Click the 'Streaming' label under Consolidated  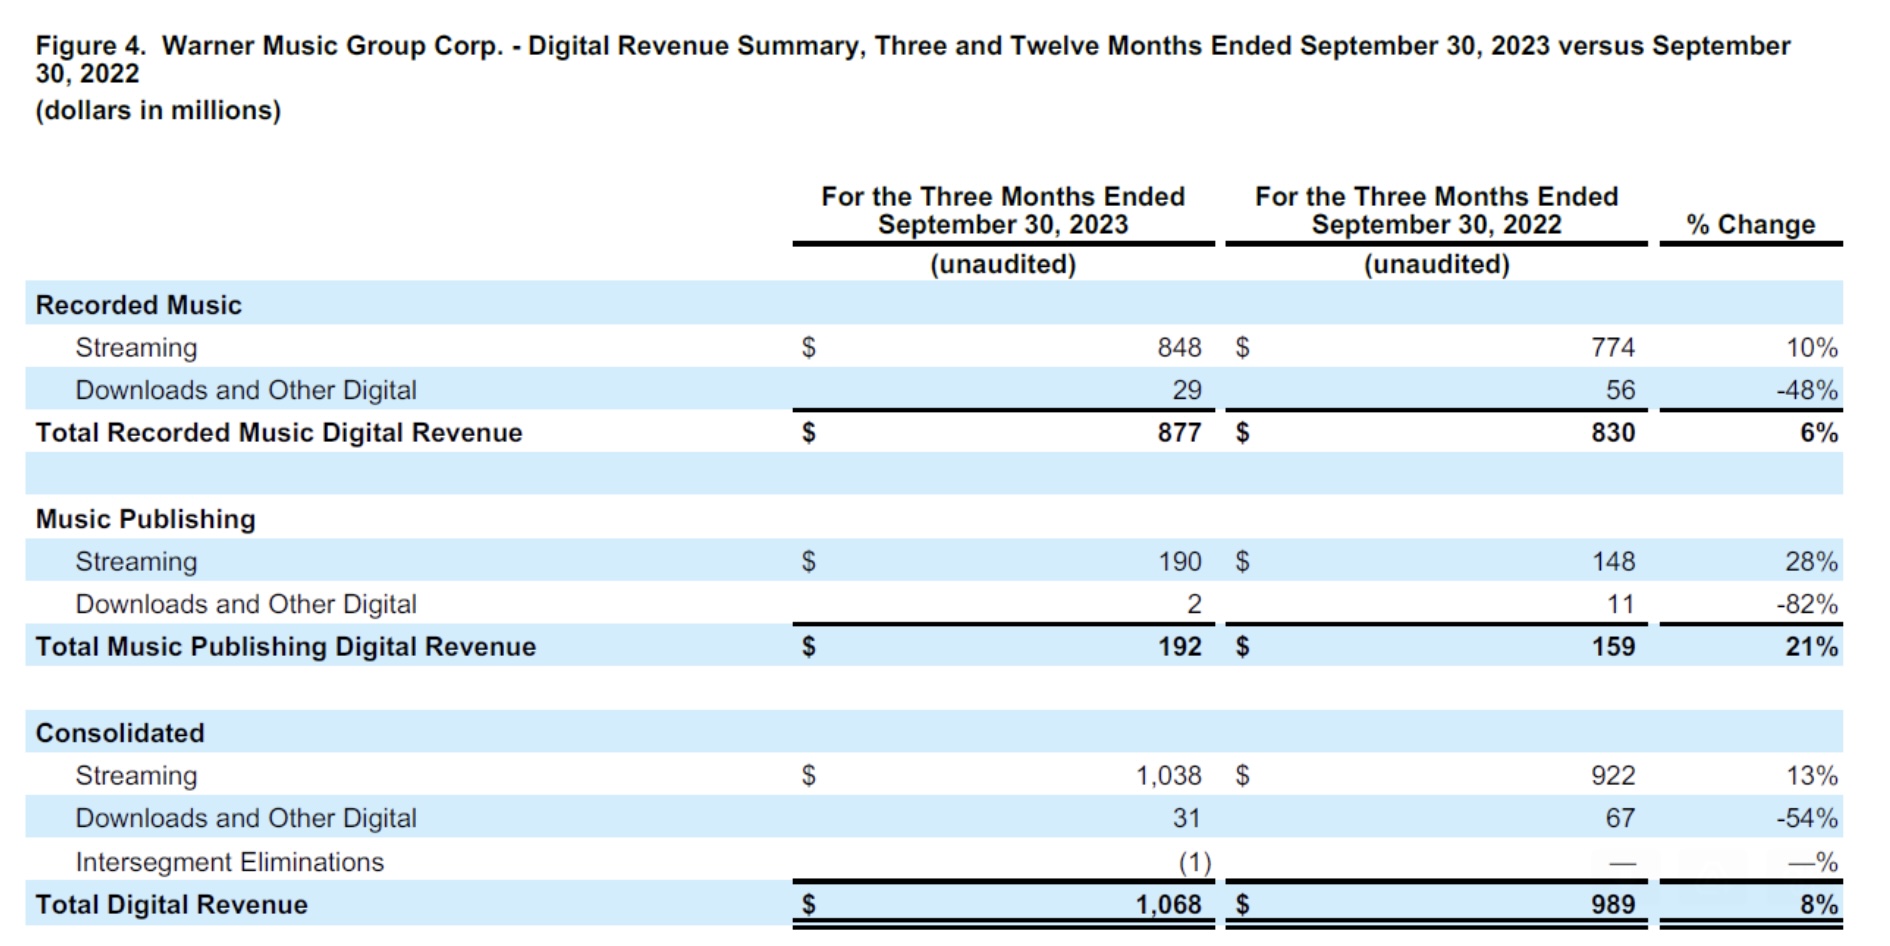[137, 776]
